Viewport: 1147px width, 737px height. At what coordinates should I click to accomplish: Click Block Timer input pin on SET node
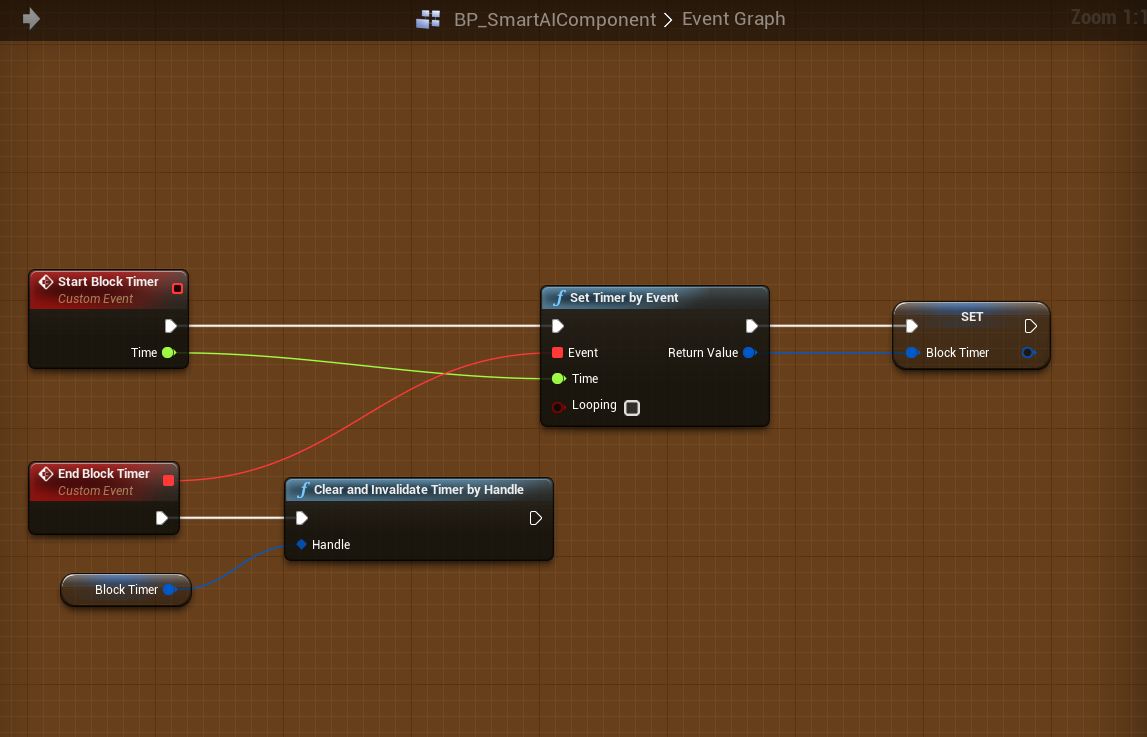coord(912,352)
